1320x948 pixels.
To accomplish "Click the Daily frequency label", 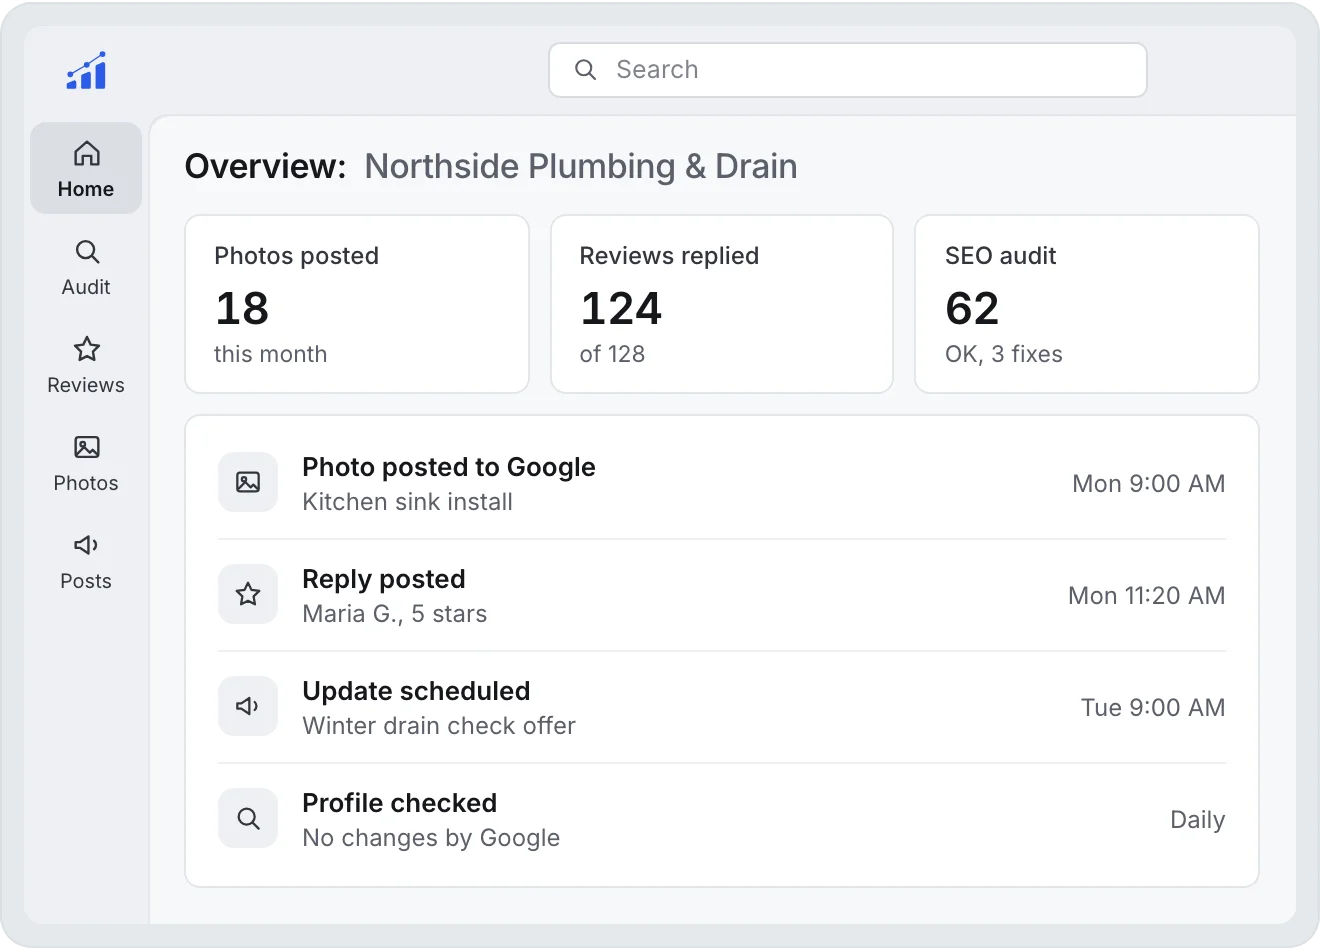I will [1198, 820].
